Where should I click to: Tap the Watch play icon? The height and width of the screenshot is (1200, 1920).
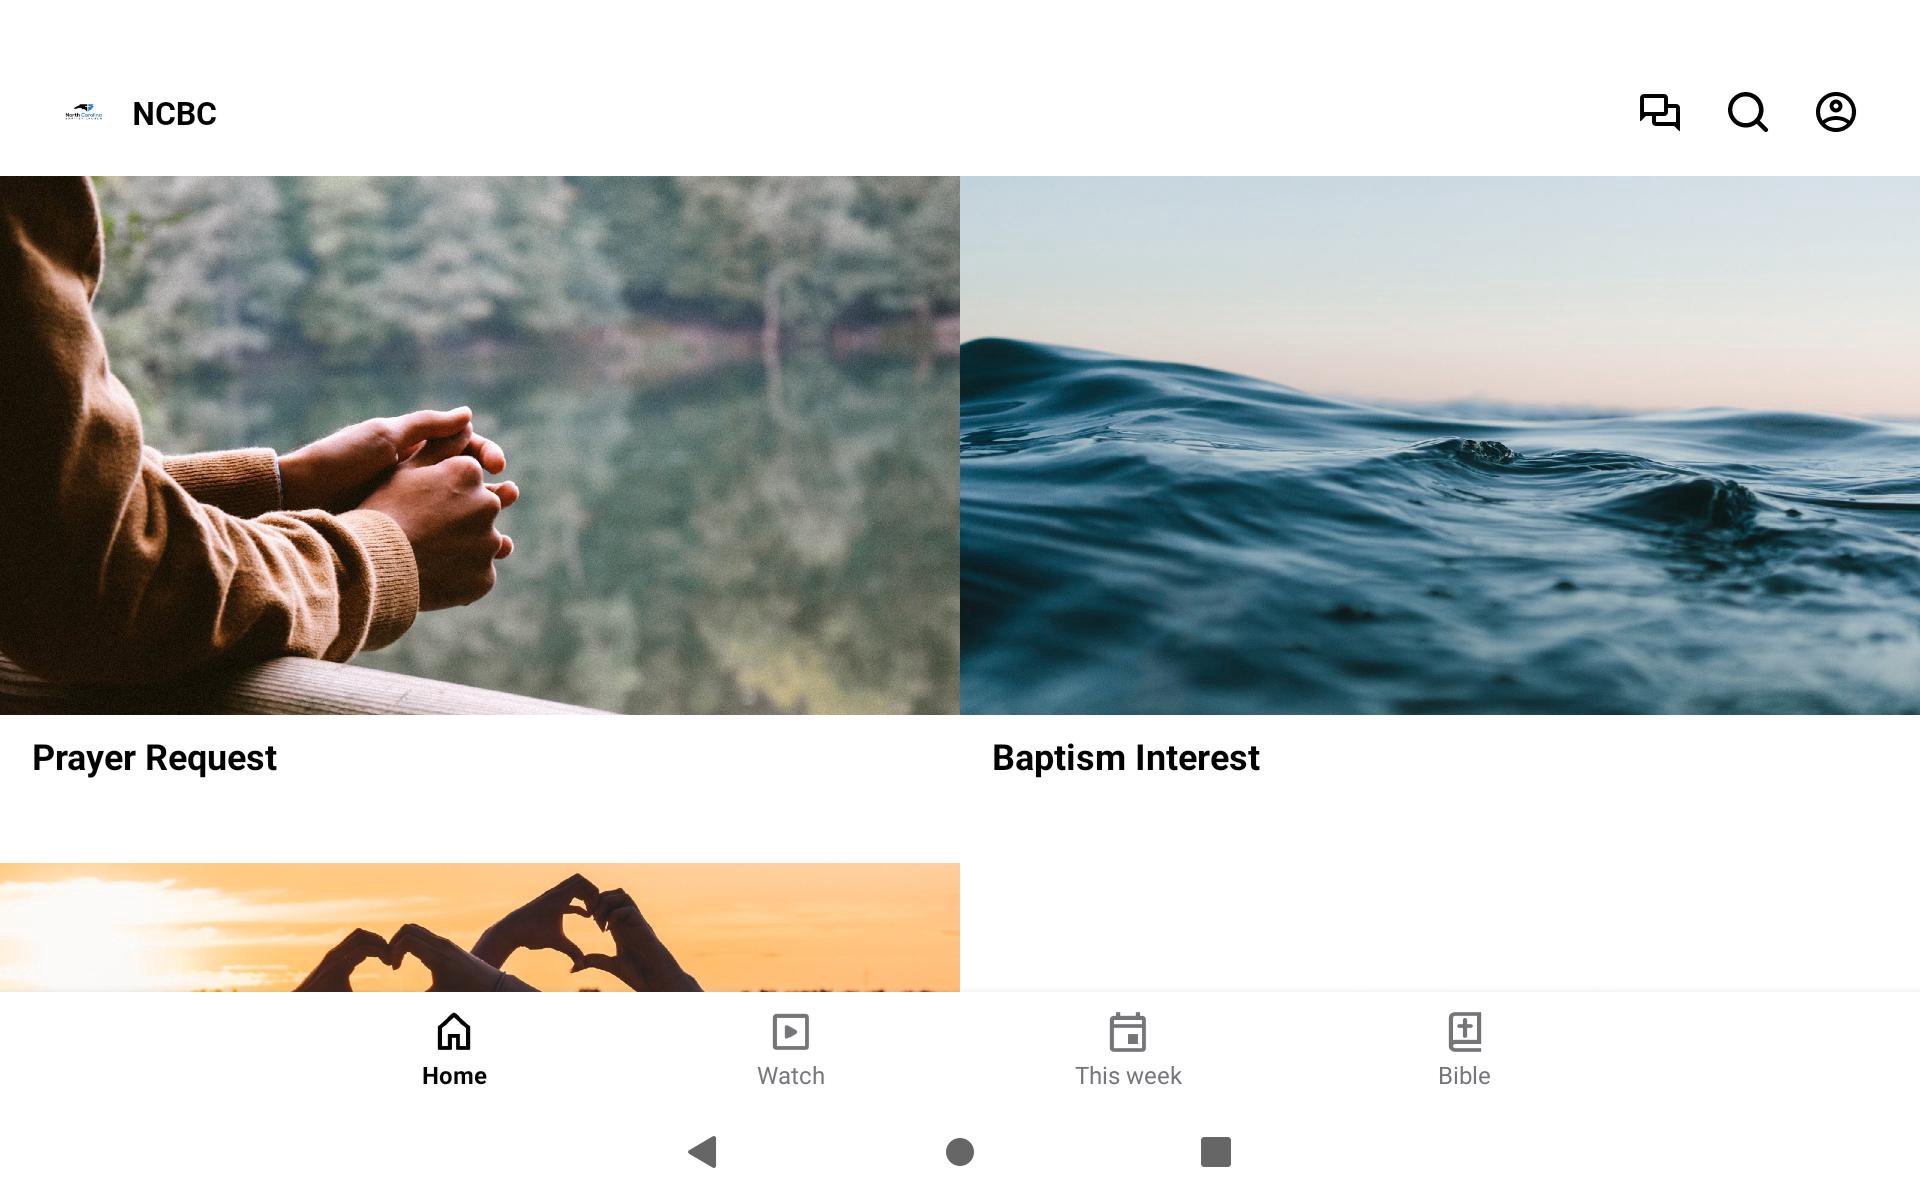point(791,1031)
